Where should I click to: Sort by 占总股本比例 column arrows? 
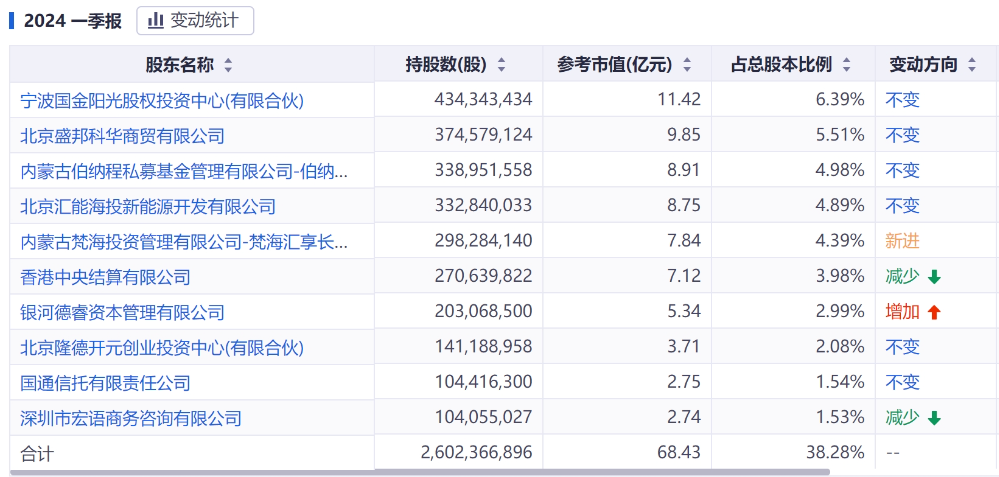846,66
